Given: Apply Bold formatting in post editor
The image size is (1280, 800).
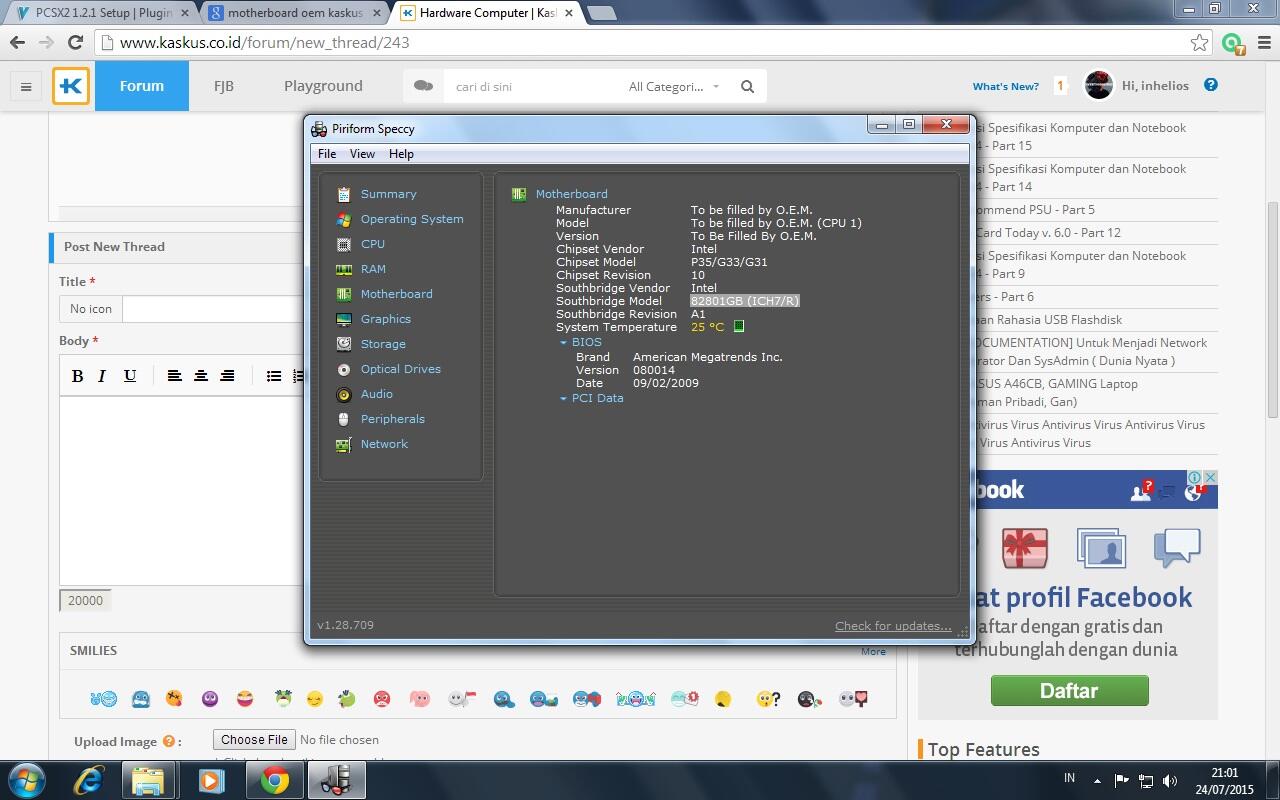Looking at the screenshot, I should pos(77,376).
